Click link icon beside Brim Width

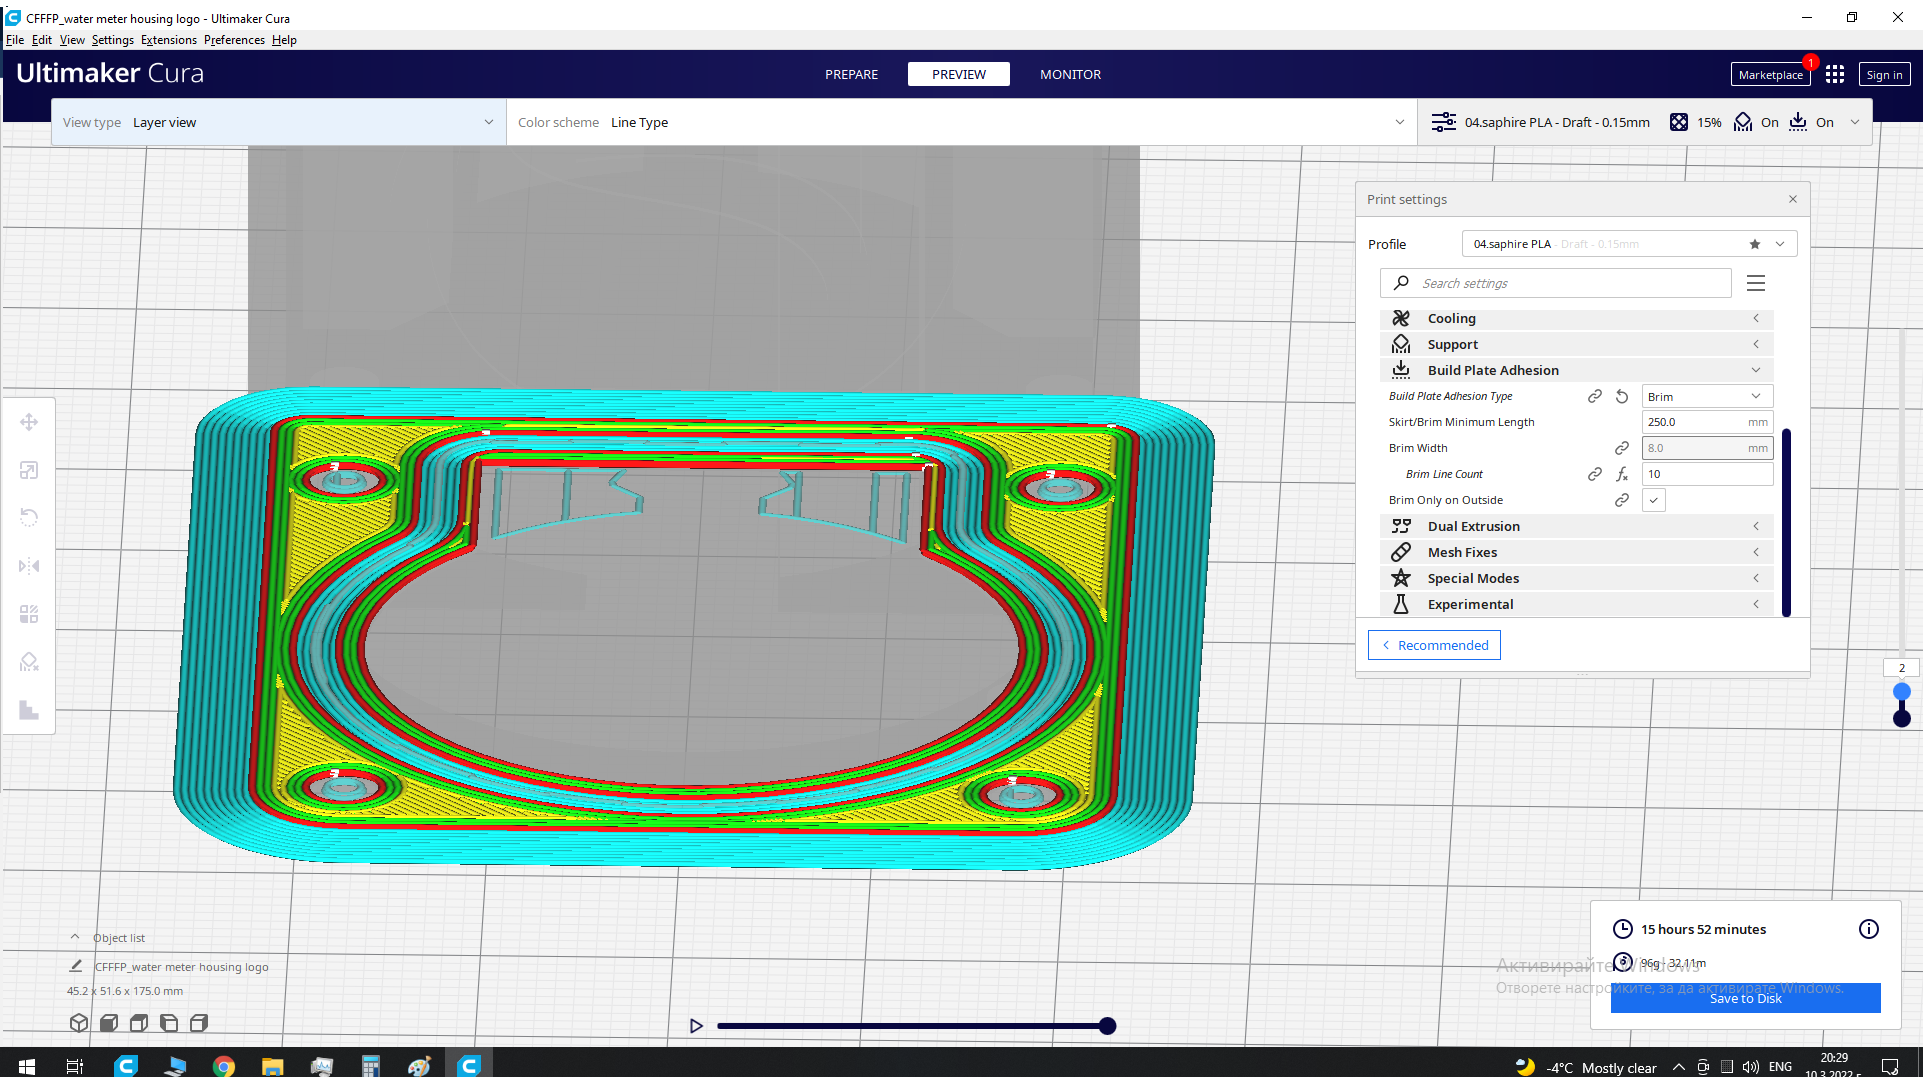tap(1622, 449)
